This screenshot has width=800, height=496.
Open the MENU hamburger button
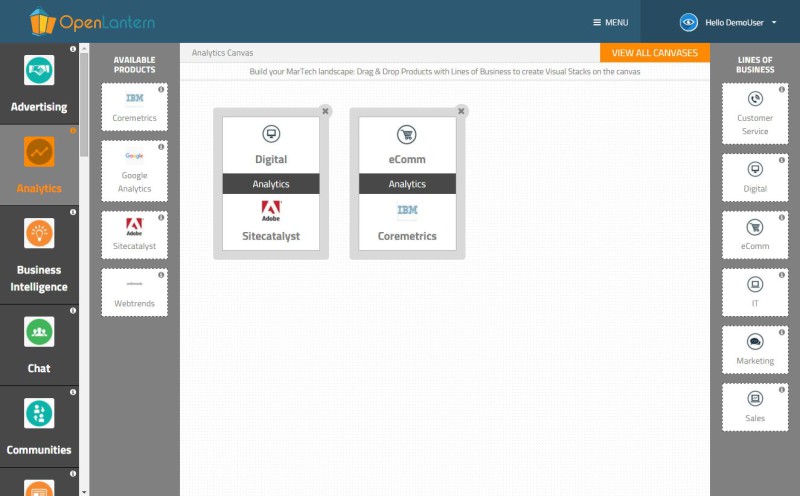(x=610, y=22)
